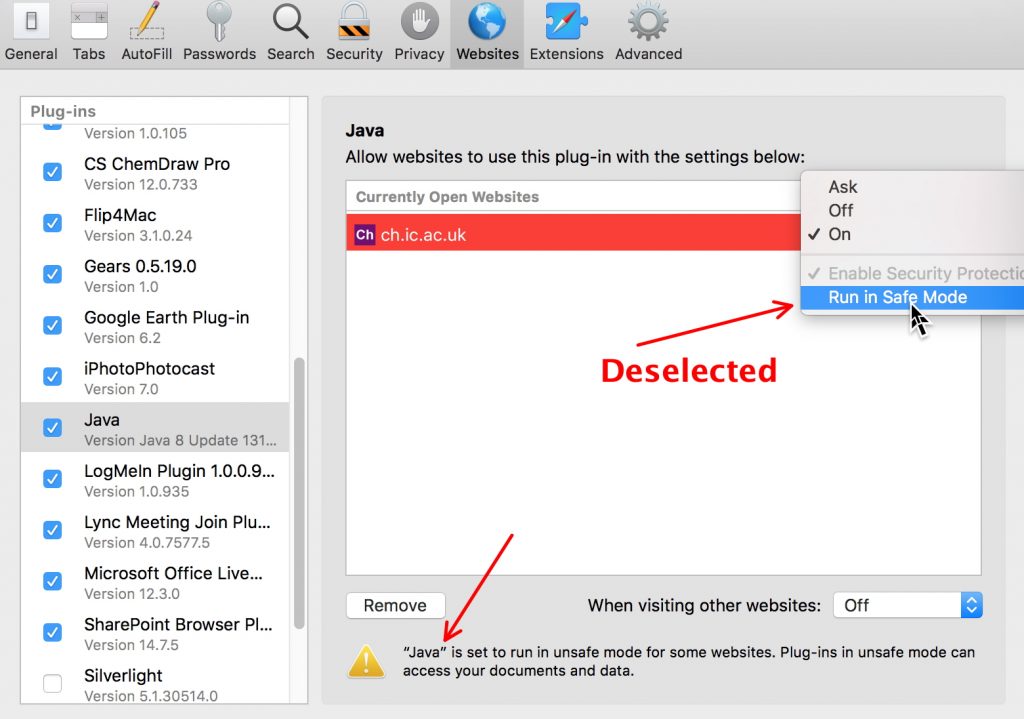The image size is (1024, 719).
Task: Open Passwords key icon pane
Action: coord(220,32)
